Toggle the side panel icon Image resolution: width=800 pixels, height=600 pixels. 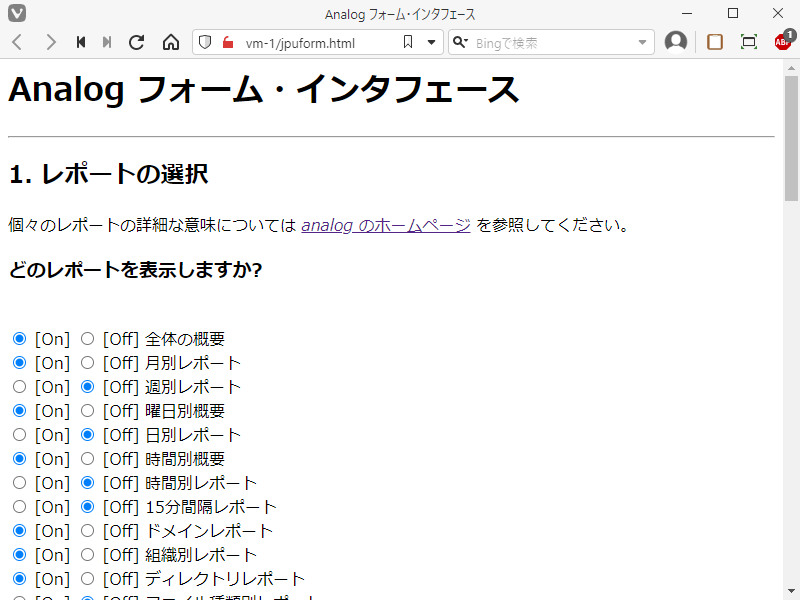715,42
